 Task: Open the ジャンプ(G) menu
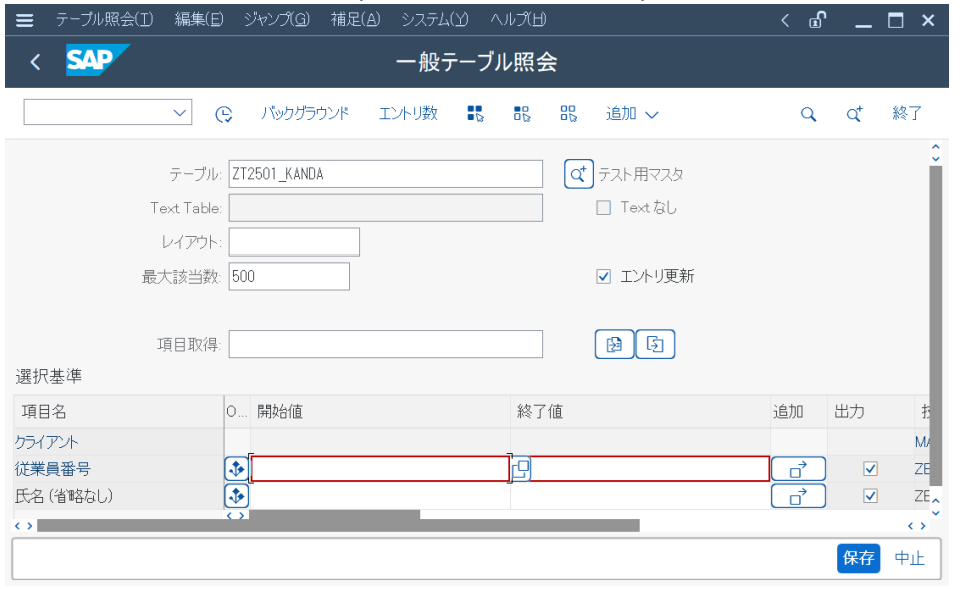click(277, 20)
